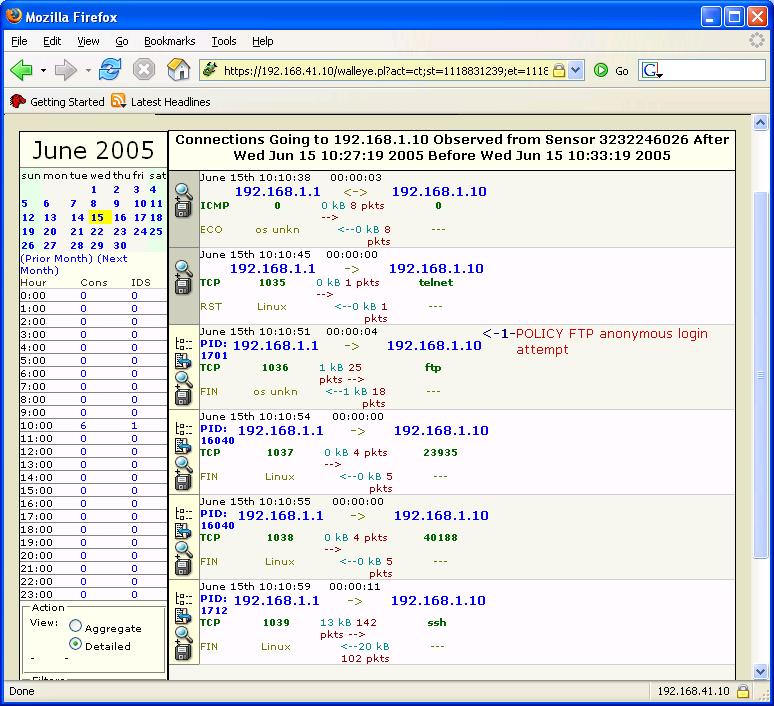Click the magnifier icon for the ICMP connection
The width and height of the screenshot is (774, 706).
point(183,190)
